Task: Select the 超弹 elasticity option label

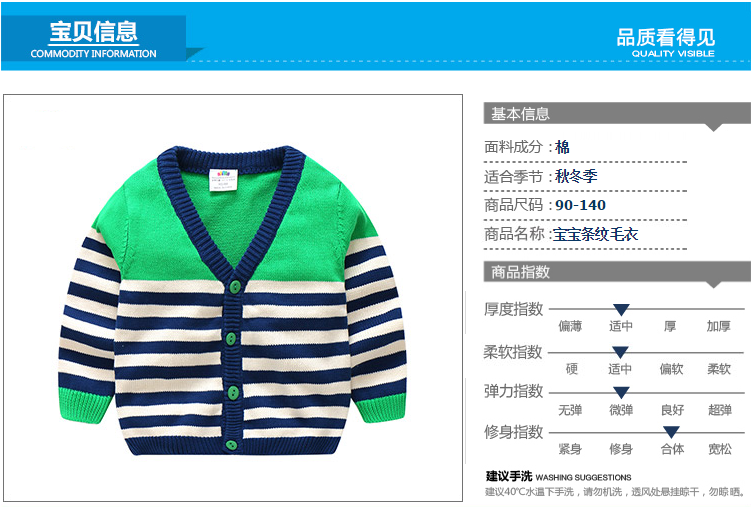Action: (x=720, y=410)
